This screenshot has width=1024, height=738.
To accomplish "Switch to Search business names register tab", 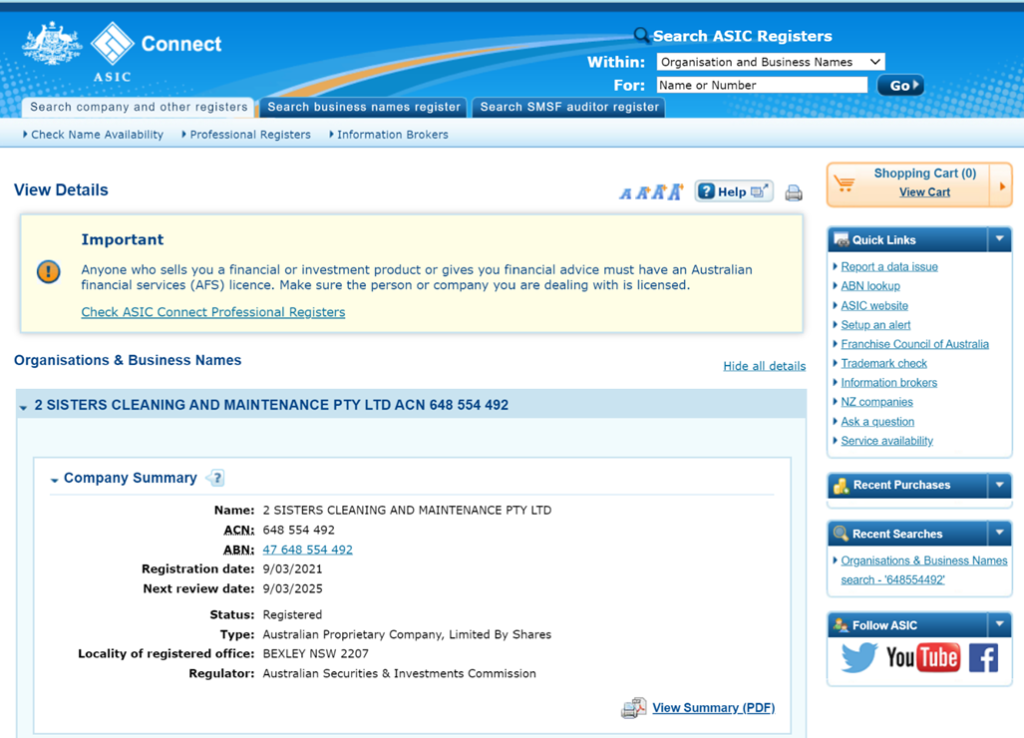I will click(x=364, y=107).
